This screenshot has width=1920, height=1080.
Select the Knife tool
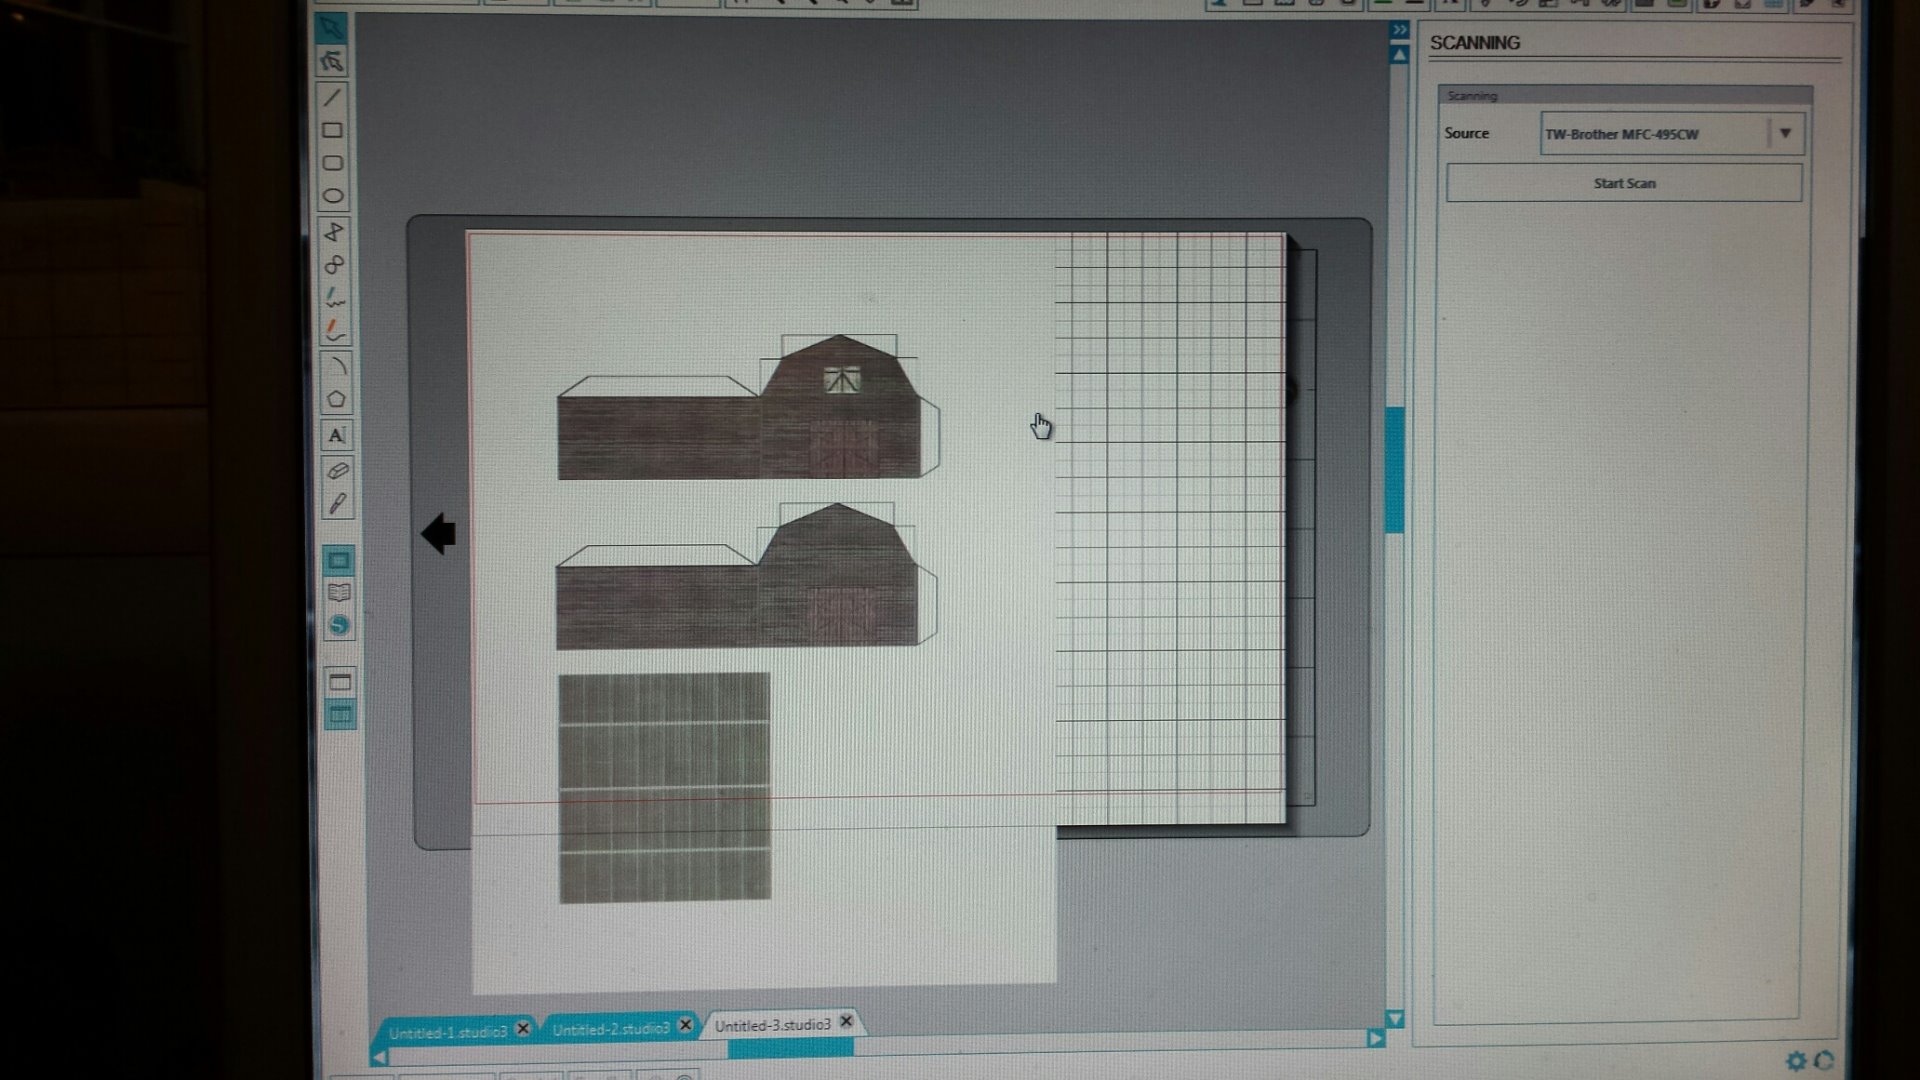[x=338, y=503]
